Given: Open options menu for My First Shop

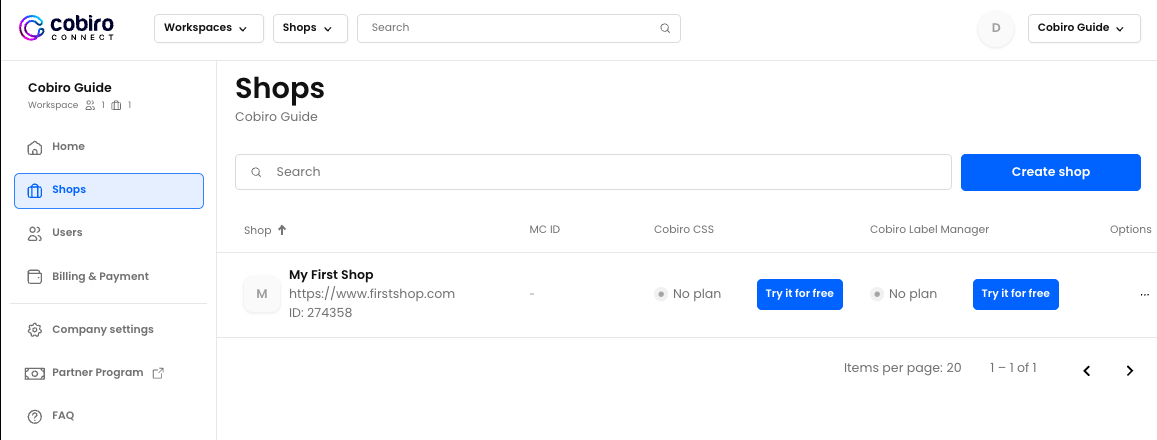Looking at the screenshot, I should (1144, 294).
